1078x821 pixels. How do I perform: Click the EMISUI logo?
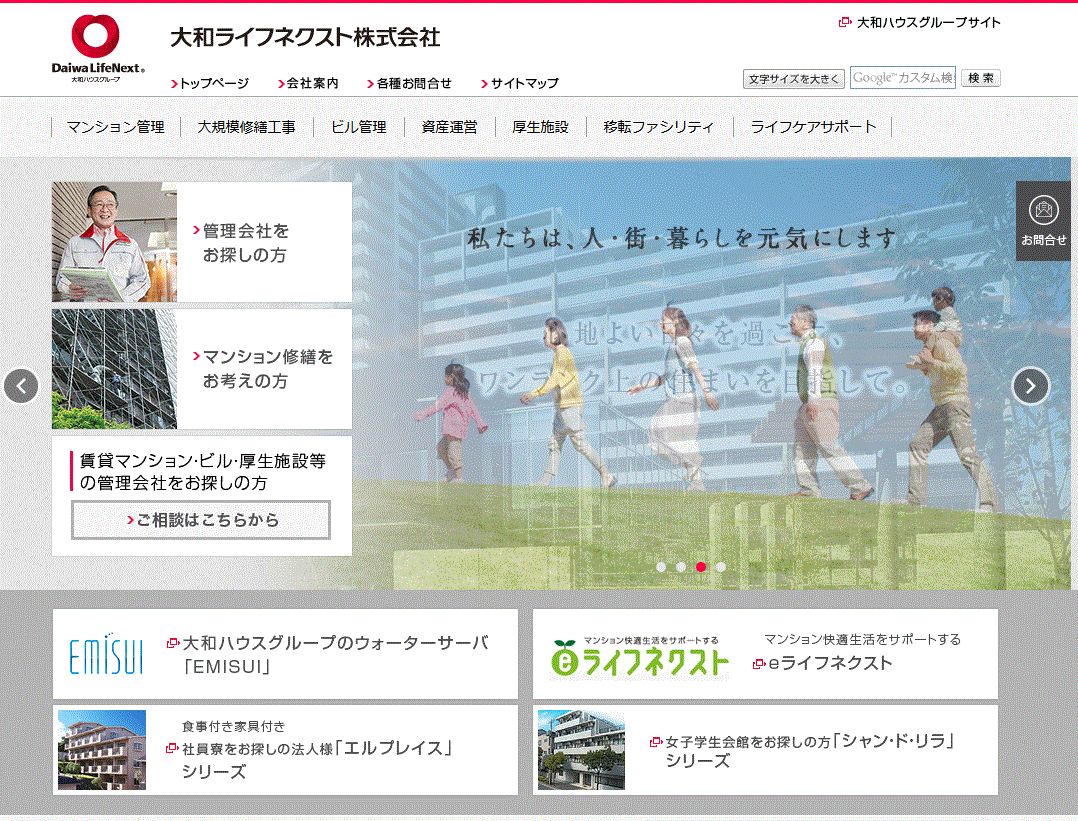pos(107,654)
